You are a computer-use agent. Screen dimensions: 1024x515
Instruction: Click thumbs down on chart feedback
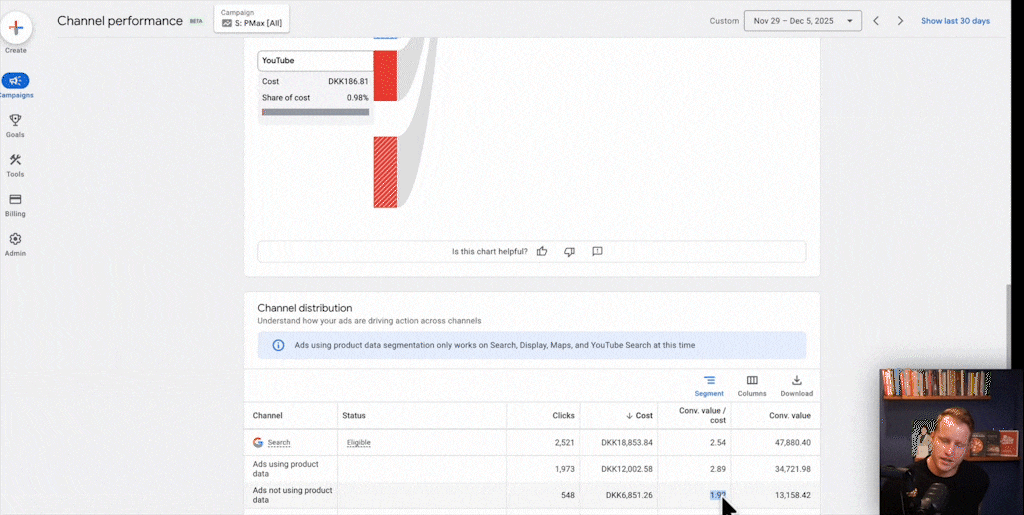(x=569, y=251)
